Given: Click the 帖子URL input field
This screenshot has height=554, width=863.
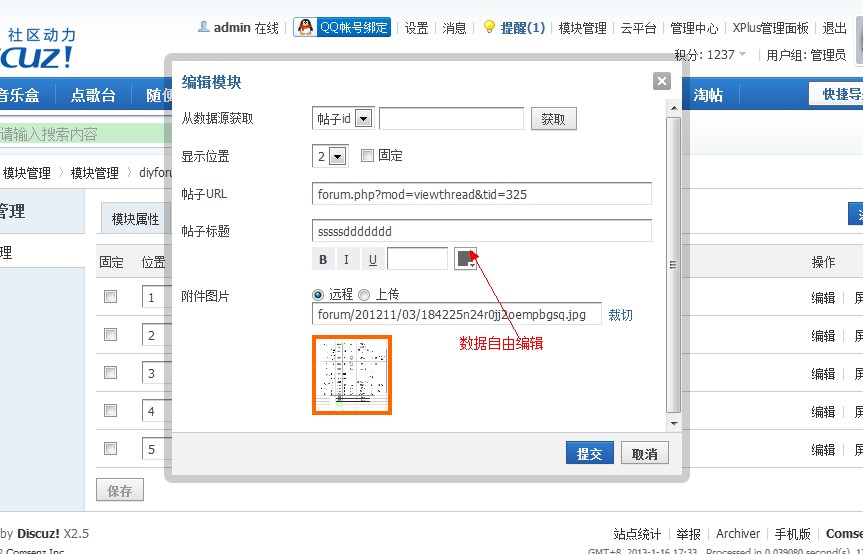Looking at the screenshot, I should point(482,194).
